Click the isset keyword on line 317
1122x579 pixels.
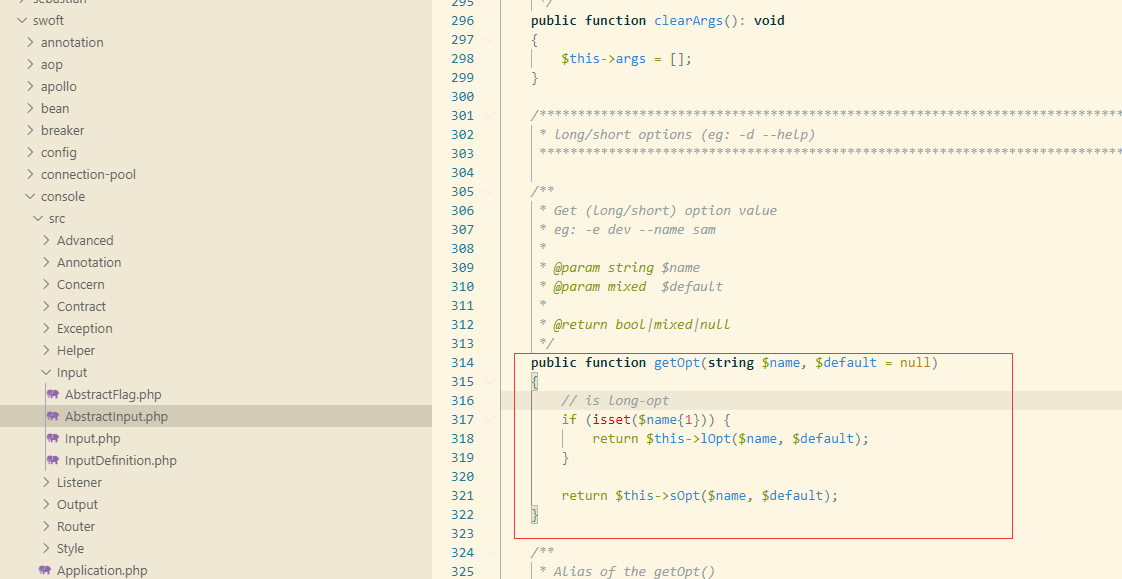coord(612,419)
